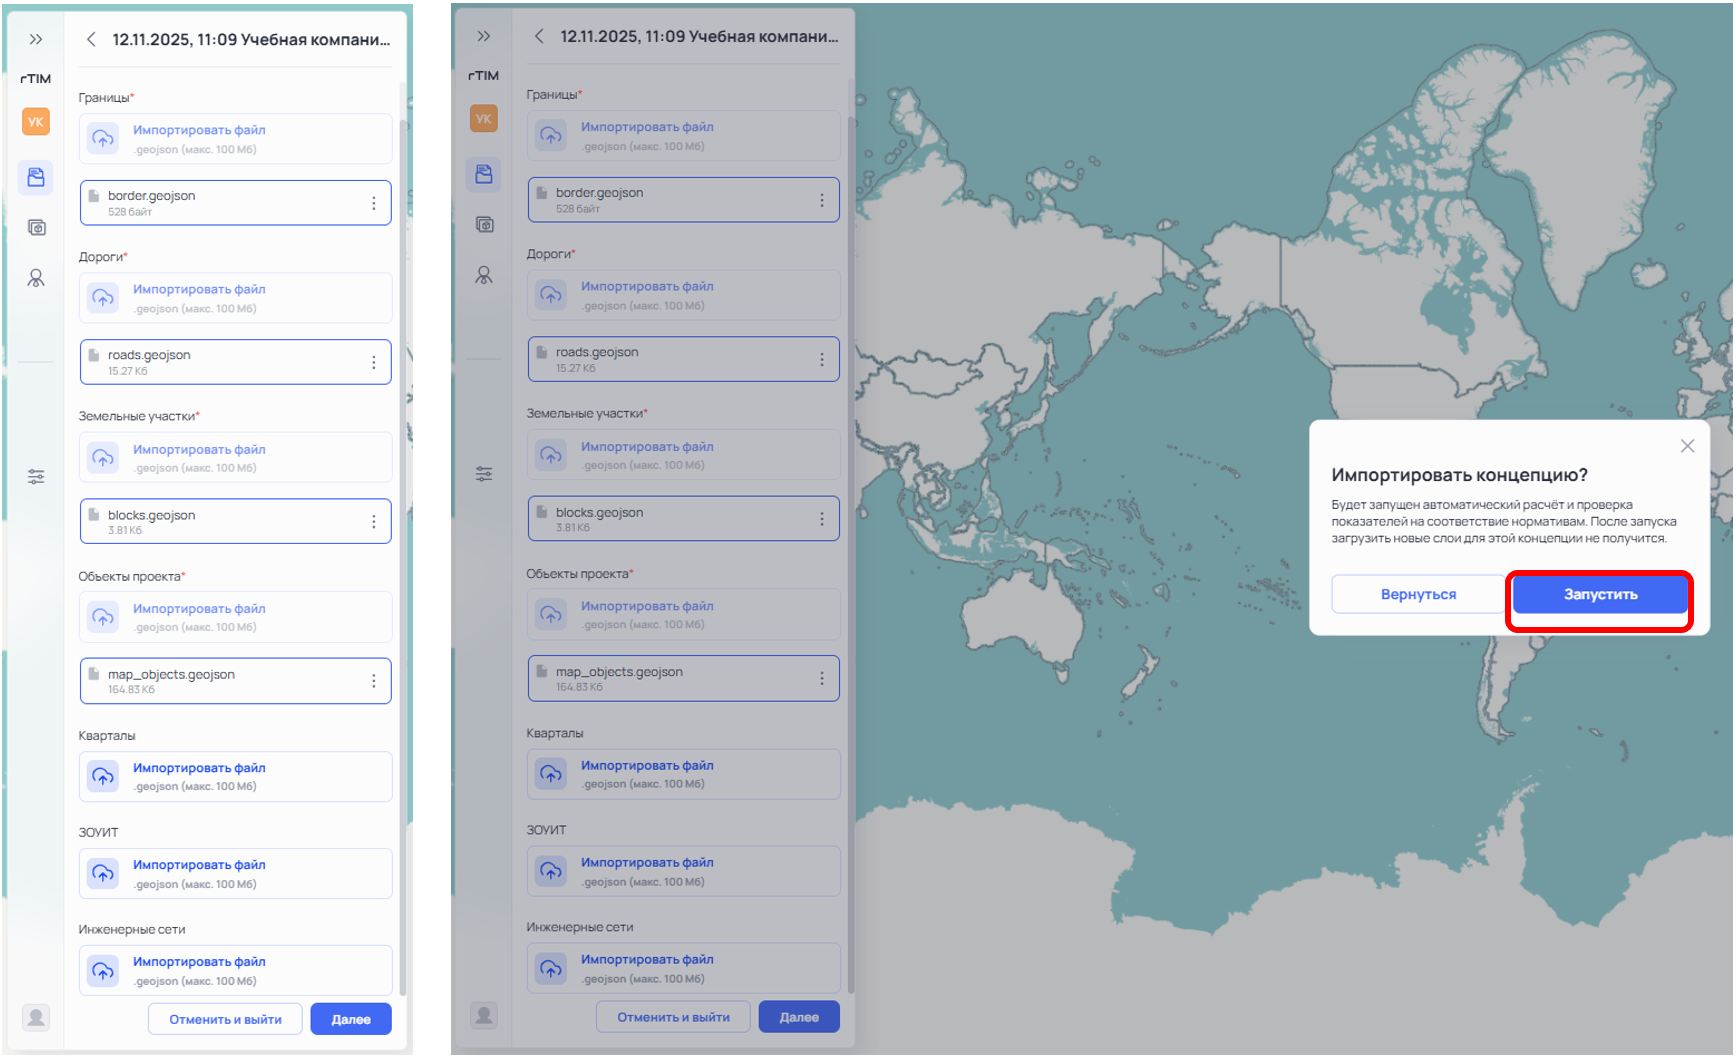
Task: Open roads.geojson three-dot menu in undimmed panel
Action: pos(374,363)
